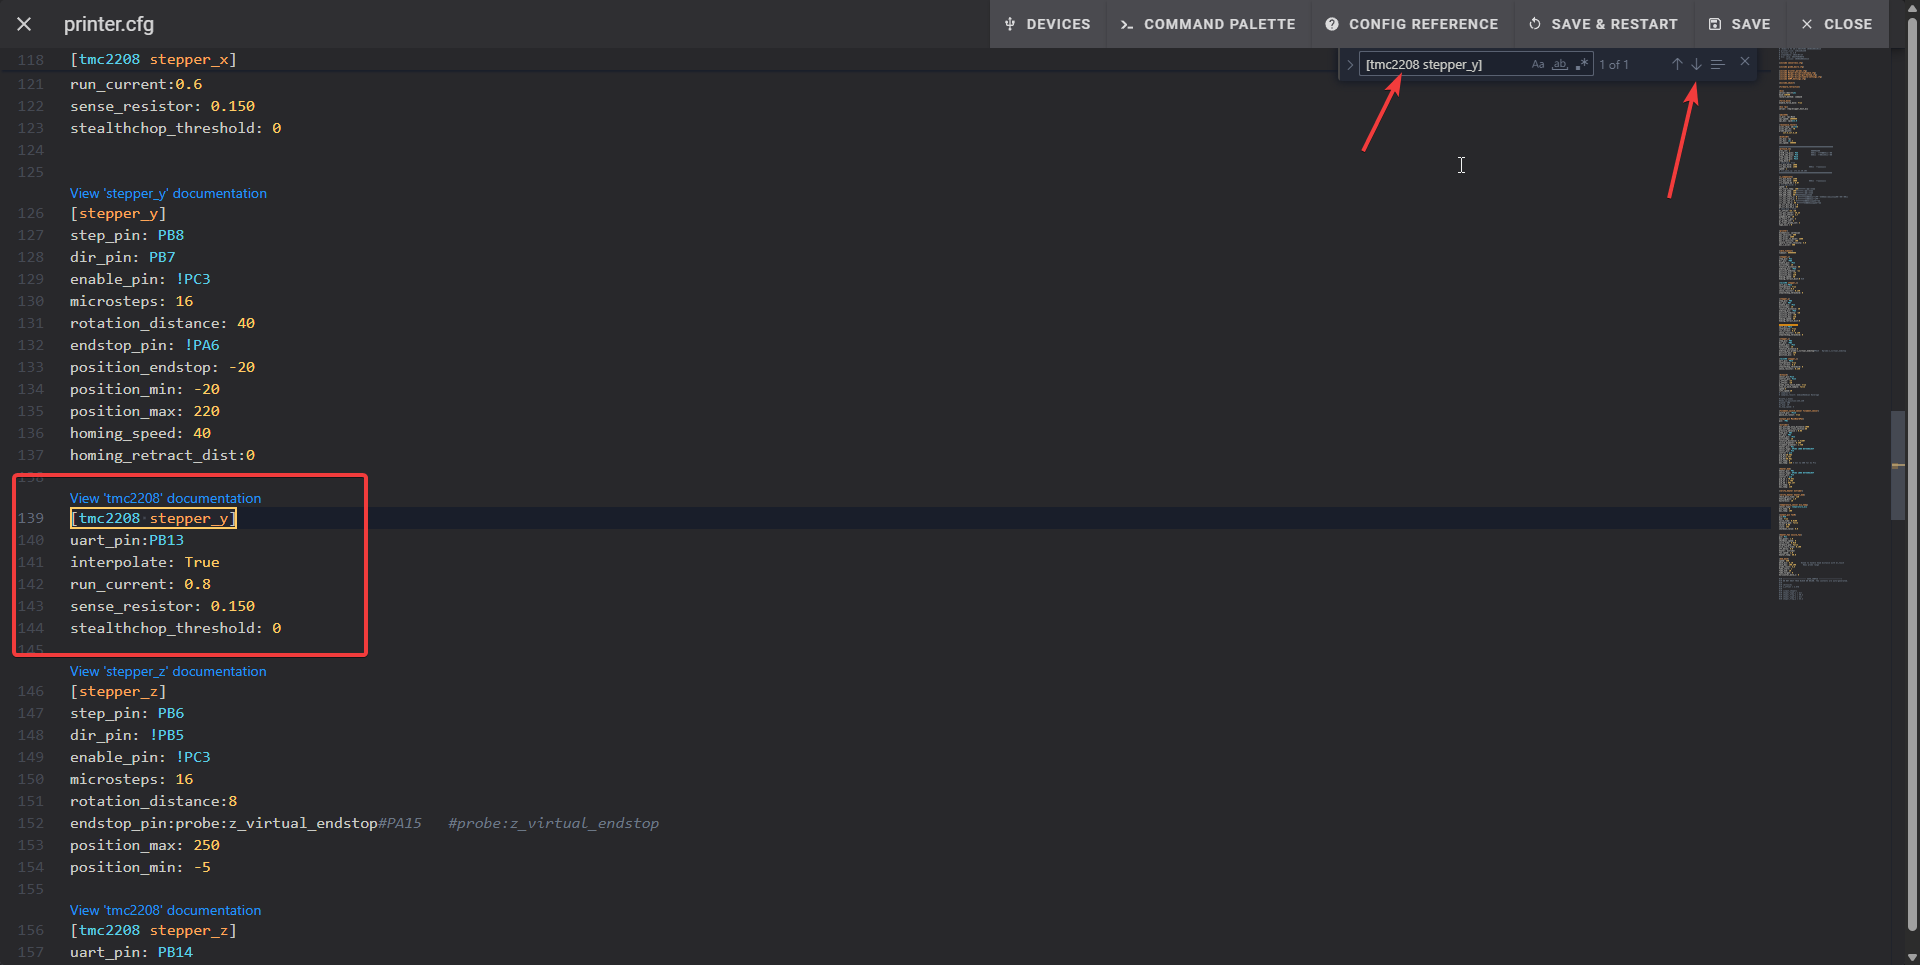Click line 'rotation_distance:8'
1920x965 pixels.
(153, 801)
